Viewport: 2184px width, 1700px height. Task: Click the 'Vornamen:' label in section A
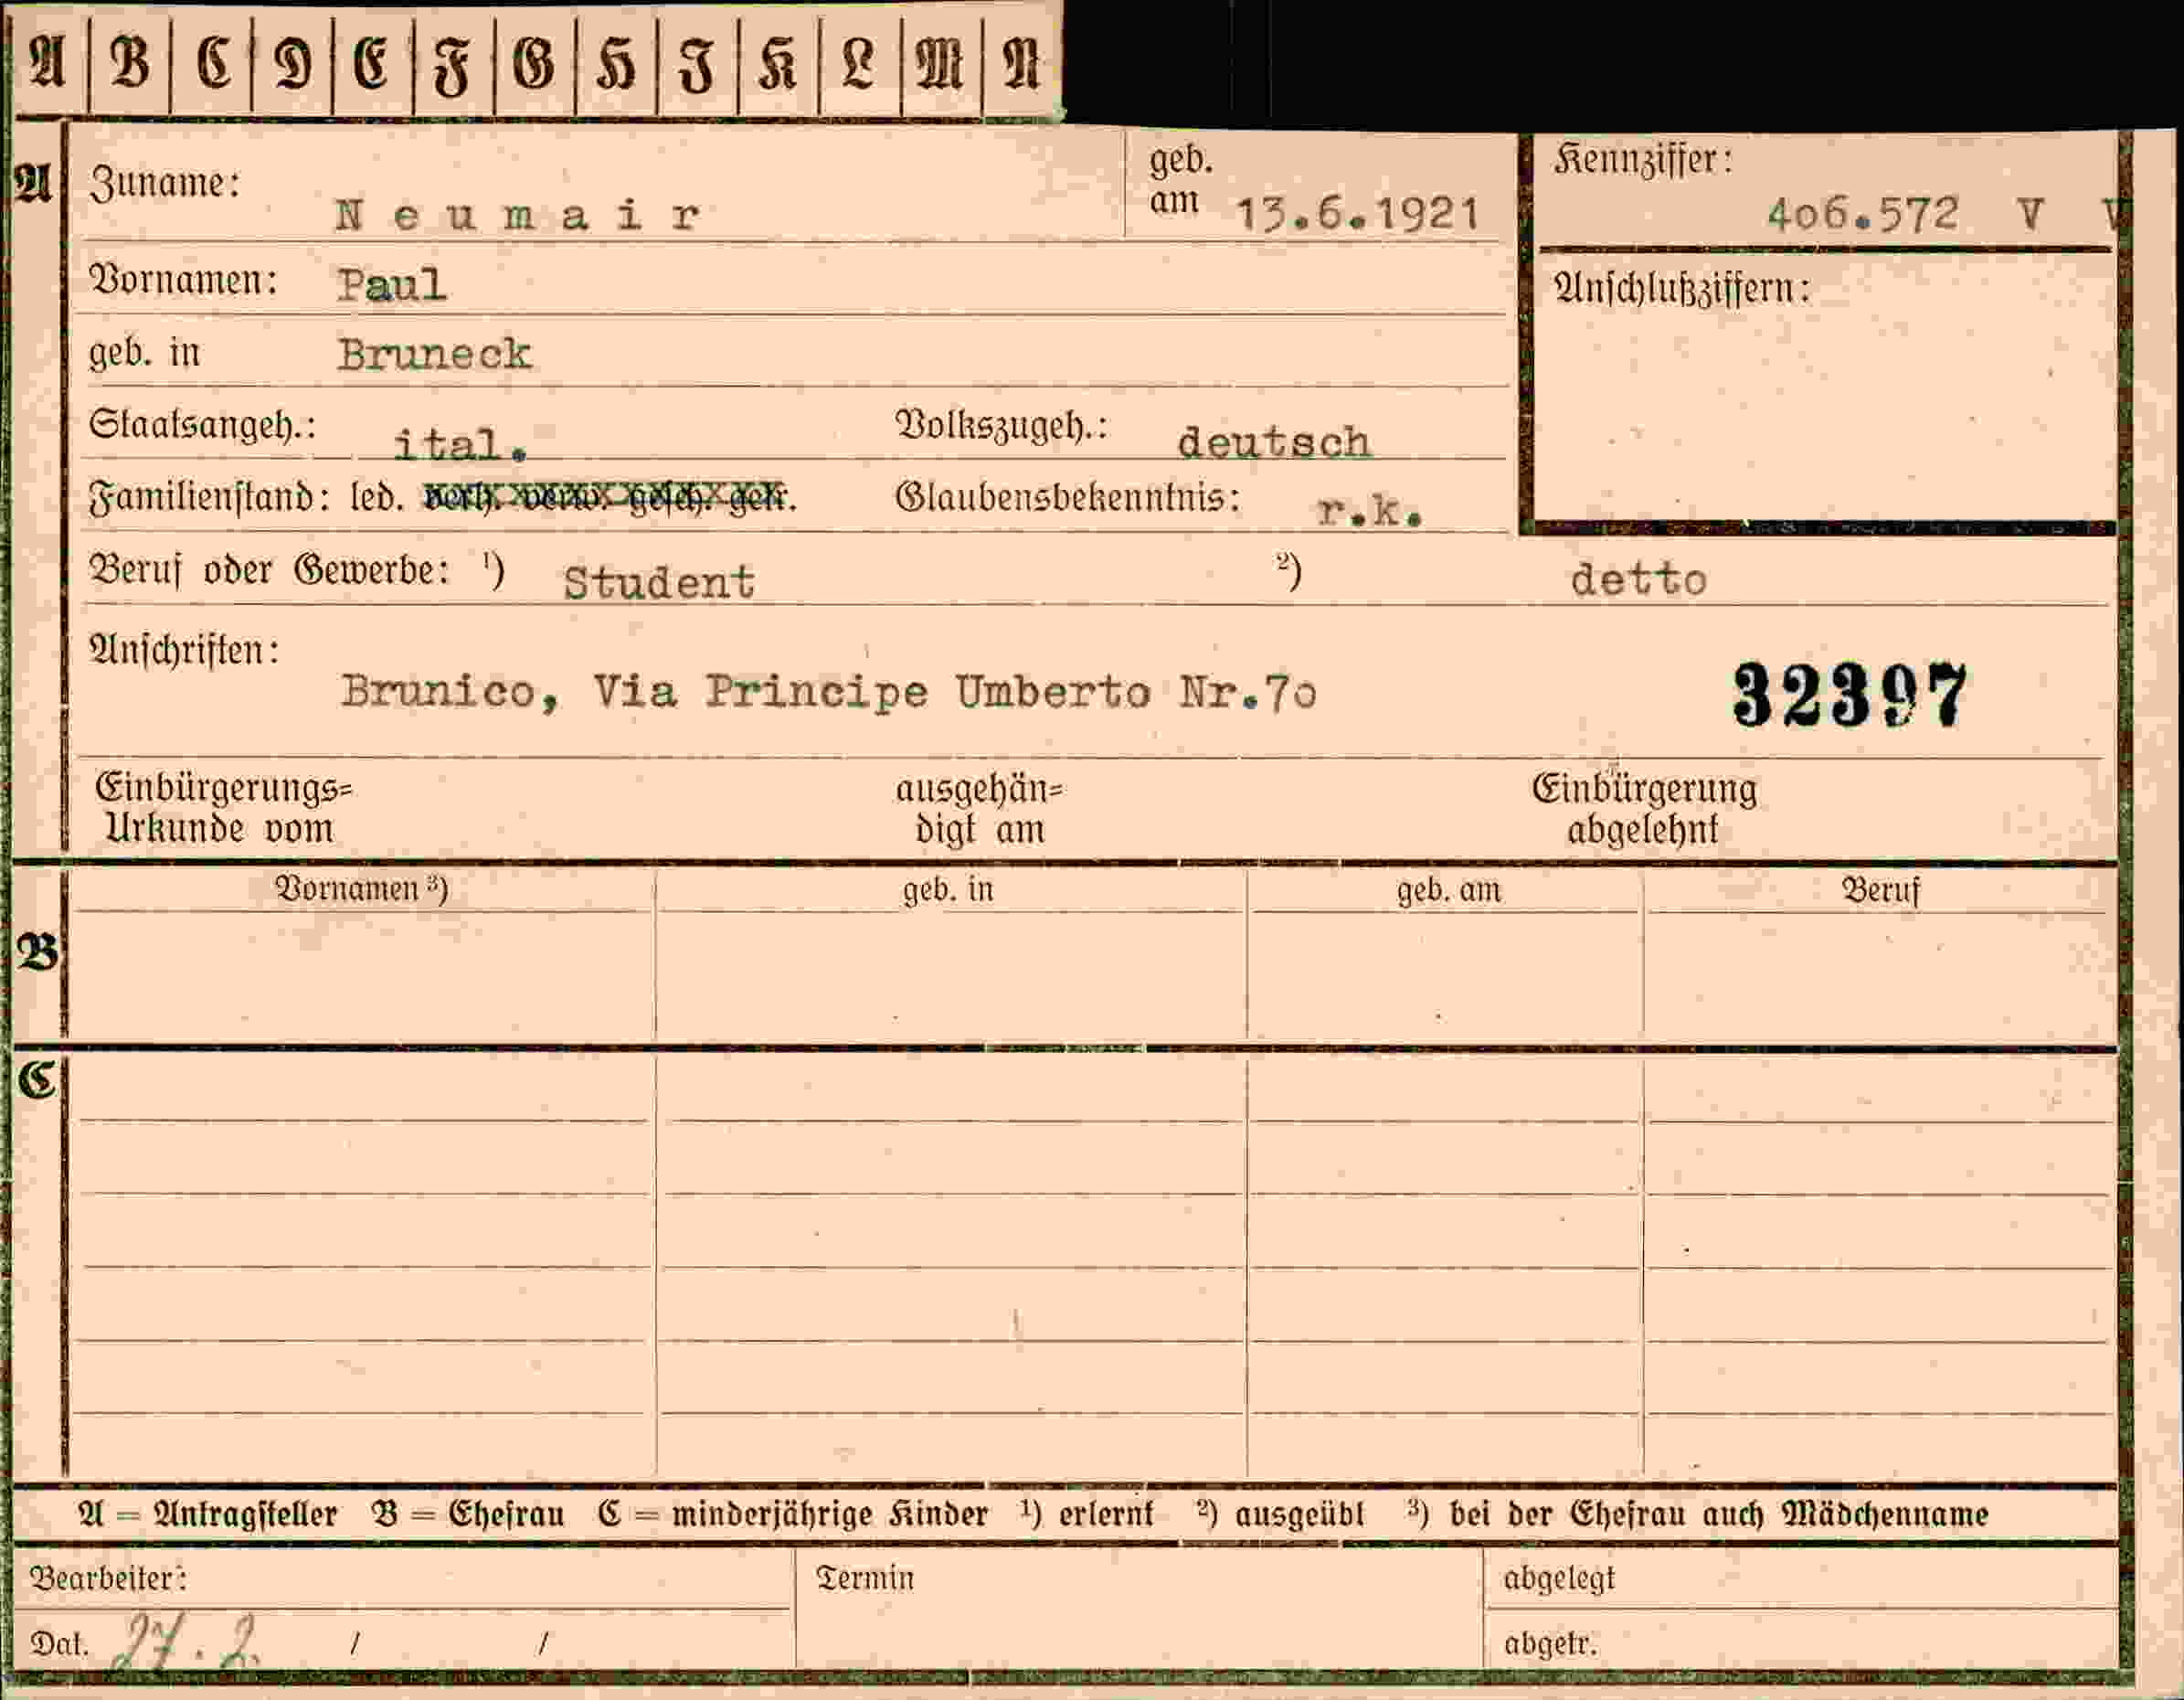coord(183,280)
